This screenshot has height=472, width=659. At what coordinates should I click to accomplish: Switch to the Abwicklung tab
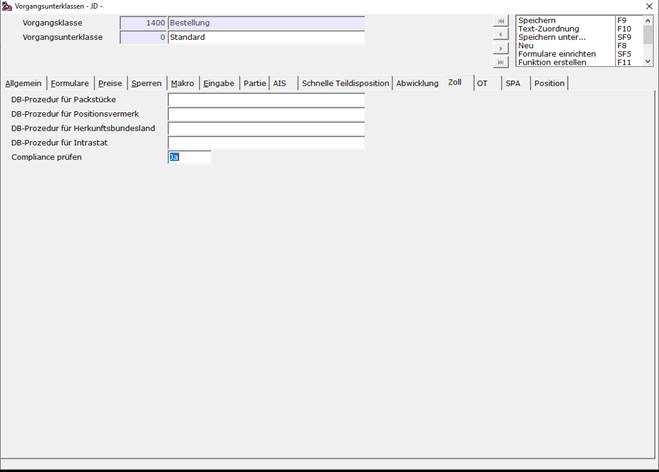417,83
